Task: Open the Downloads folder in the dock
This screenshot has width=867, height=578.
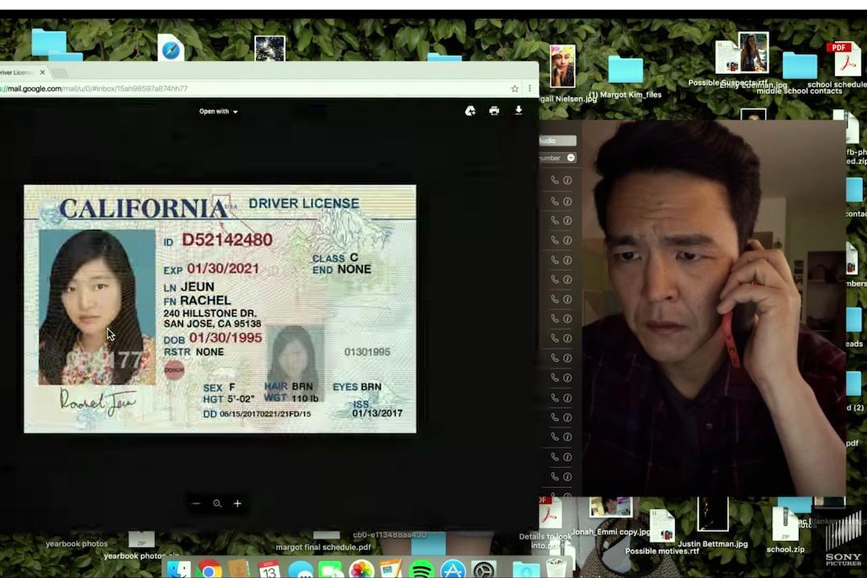Action: (x=526, y=570)
